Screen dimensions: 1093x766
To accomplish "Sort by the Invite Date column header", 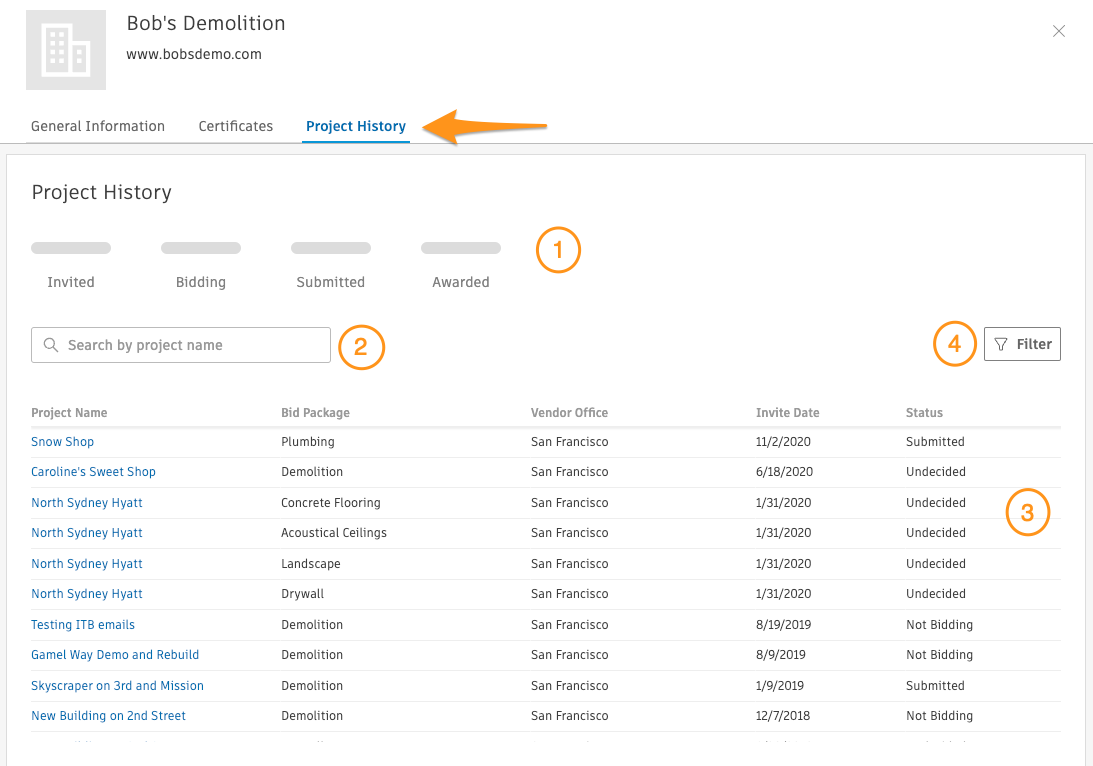I will [787, 413].
